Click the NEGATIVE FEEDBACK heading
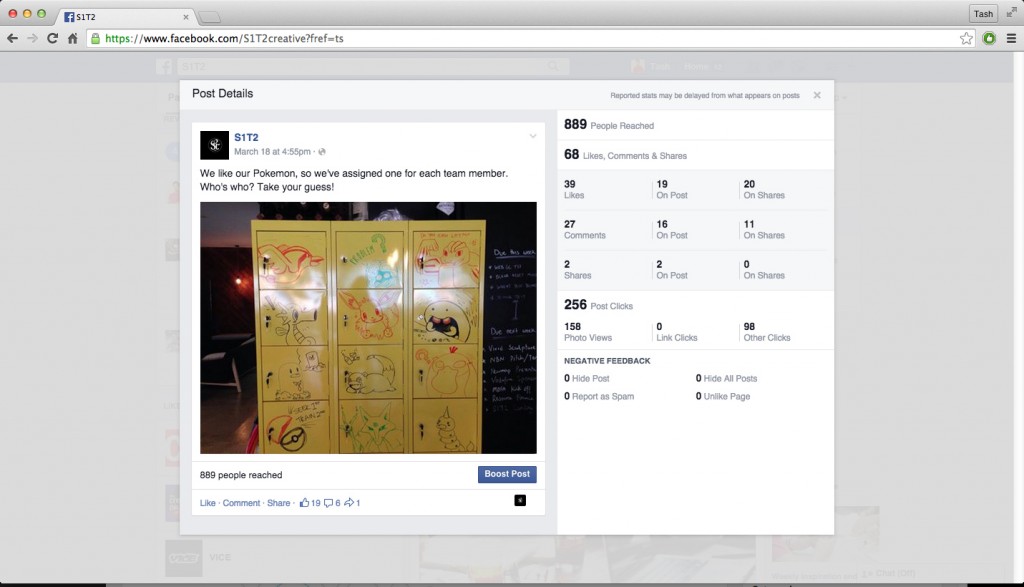1024x587 pixels. coord(607,360)
